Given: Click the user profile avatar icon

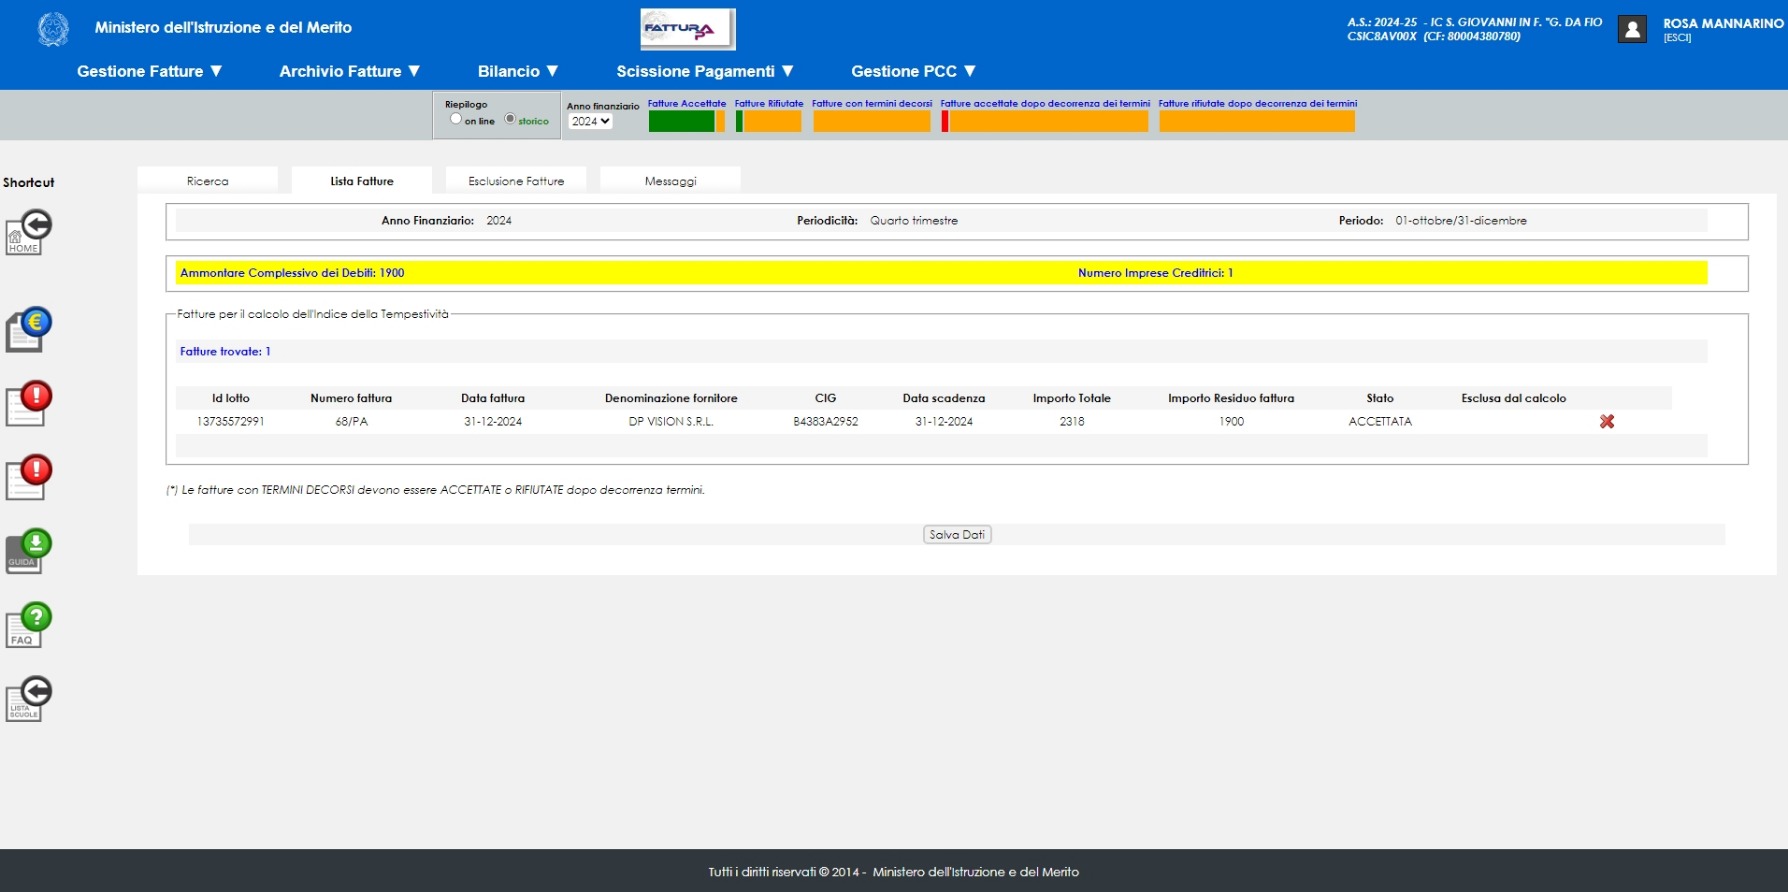Looking at the screenshot, I should pos(1632,30).
